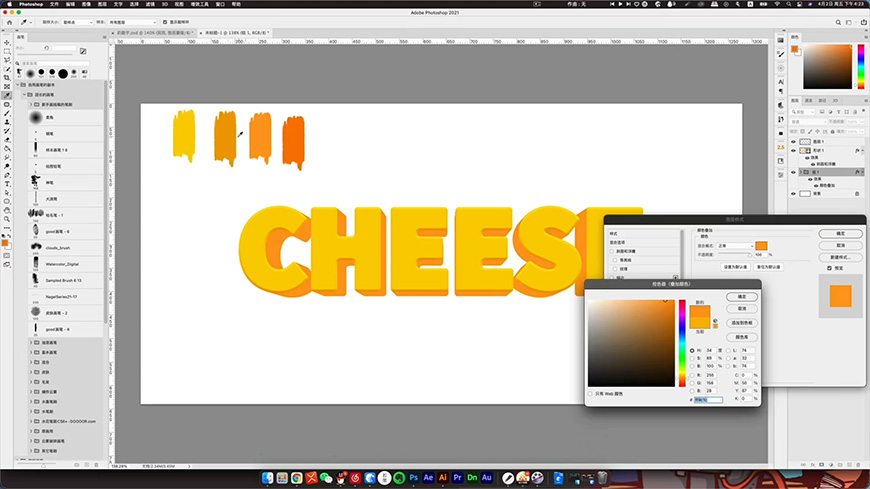Open Photoshop from the macOS dock
Image resolution: width=870 pixels, height=489 pixels.
(415, 478)
